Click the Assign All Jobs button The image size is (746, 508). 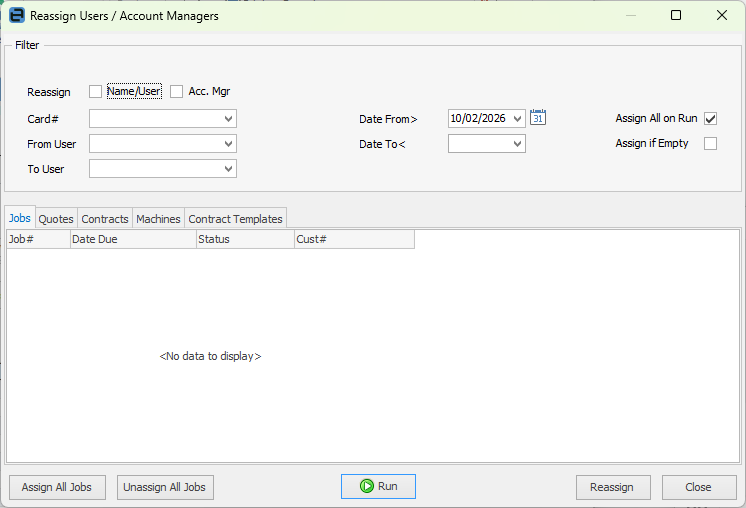(x=57, y=487)
